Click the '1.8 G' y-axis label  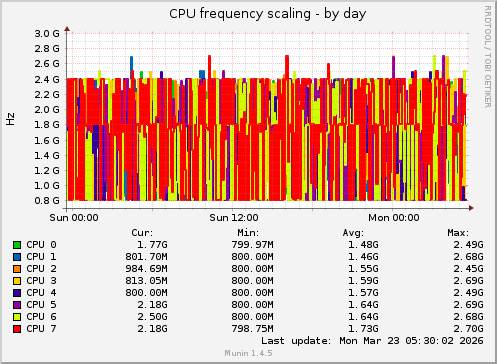[x=47, y=125]
